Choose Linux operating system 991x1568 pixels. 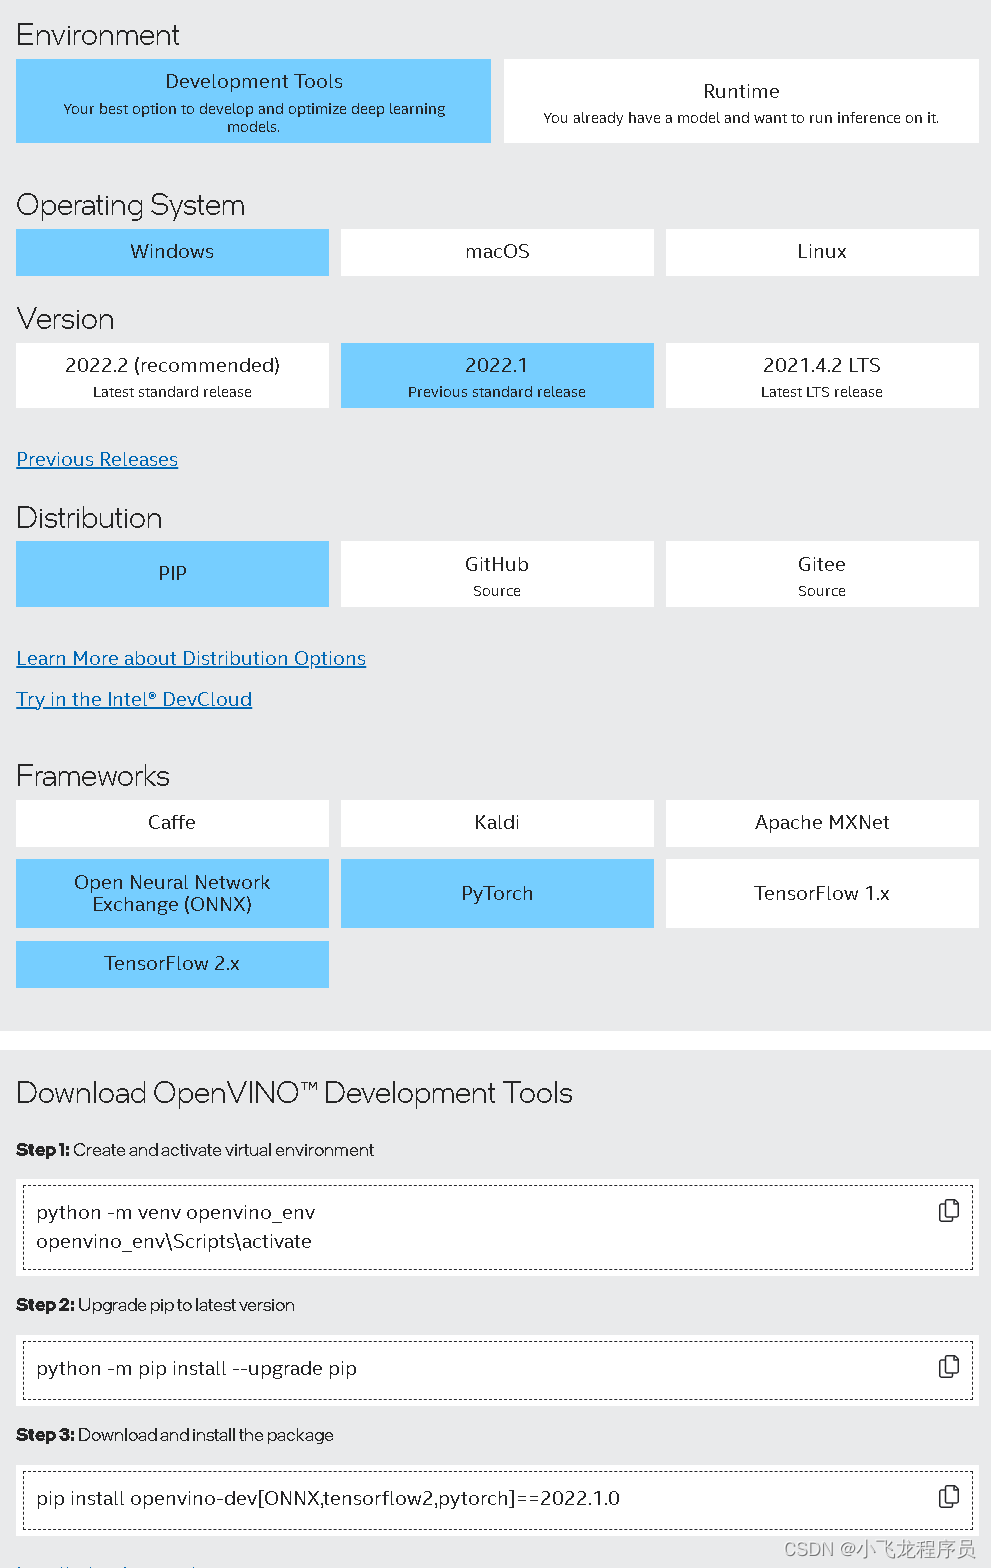[822, 252]
